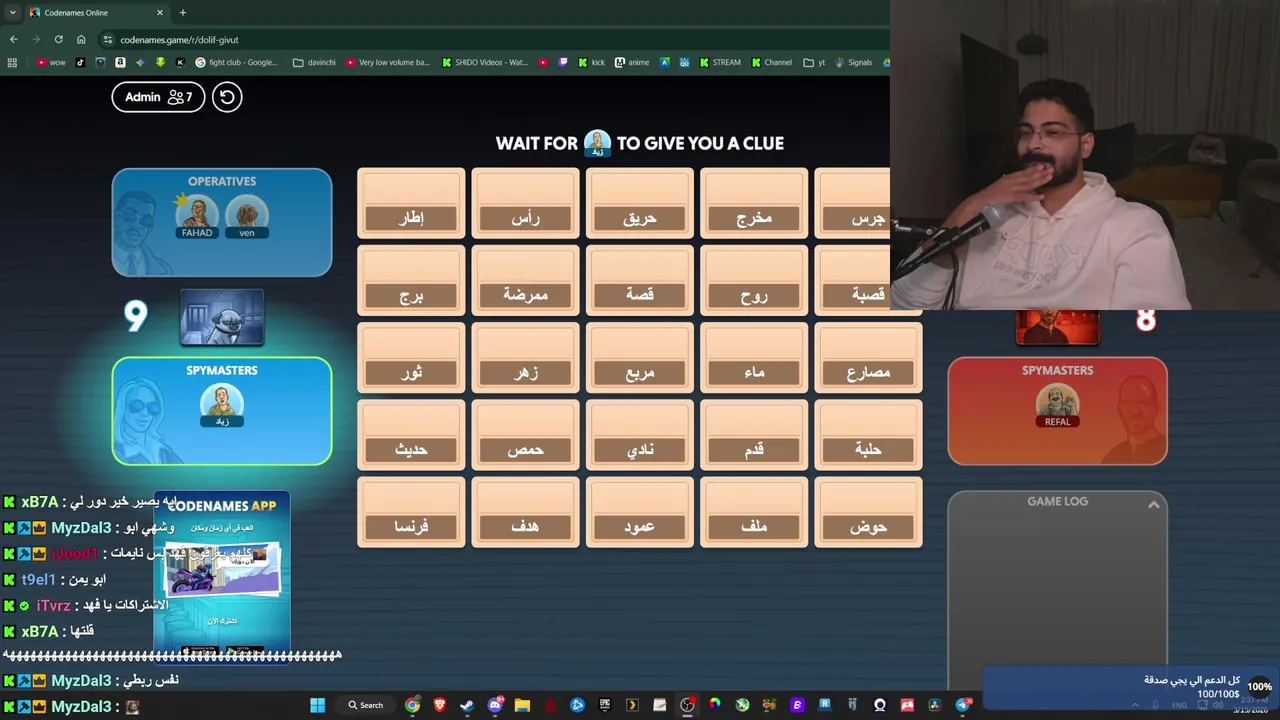Click blue spymaster زيد avatar
Screen dimensions: 1280x720
pyautogui.click(x=222, y=405)
